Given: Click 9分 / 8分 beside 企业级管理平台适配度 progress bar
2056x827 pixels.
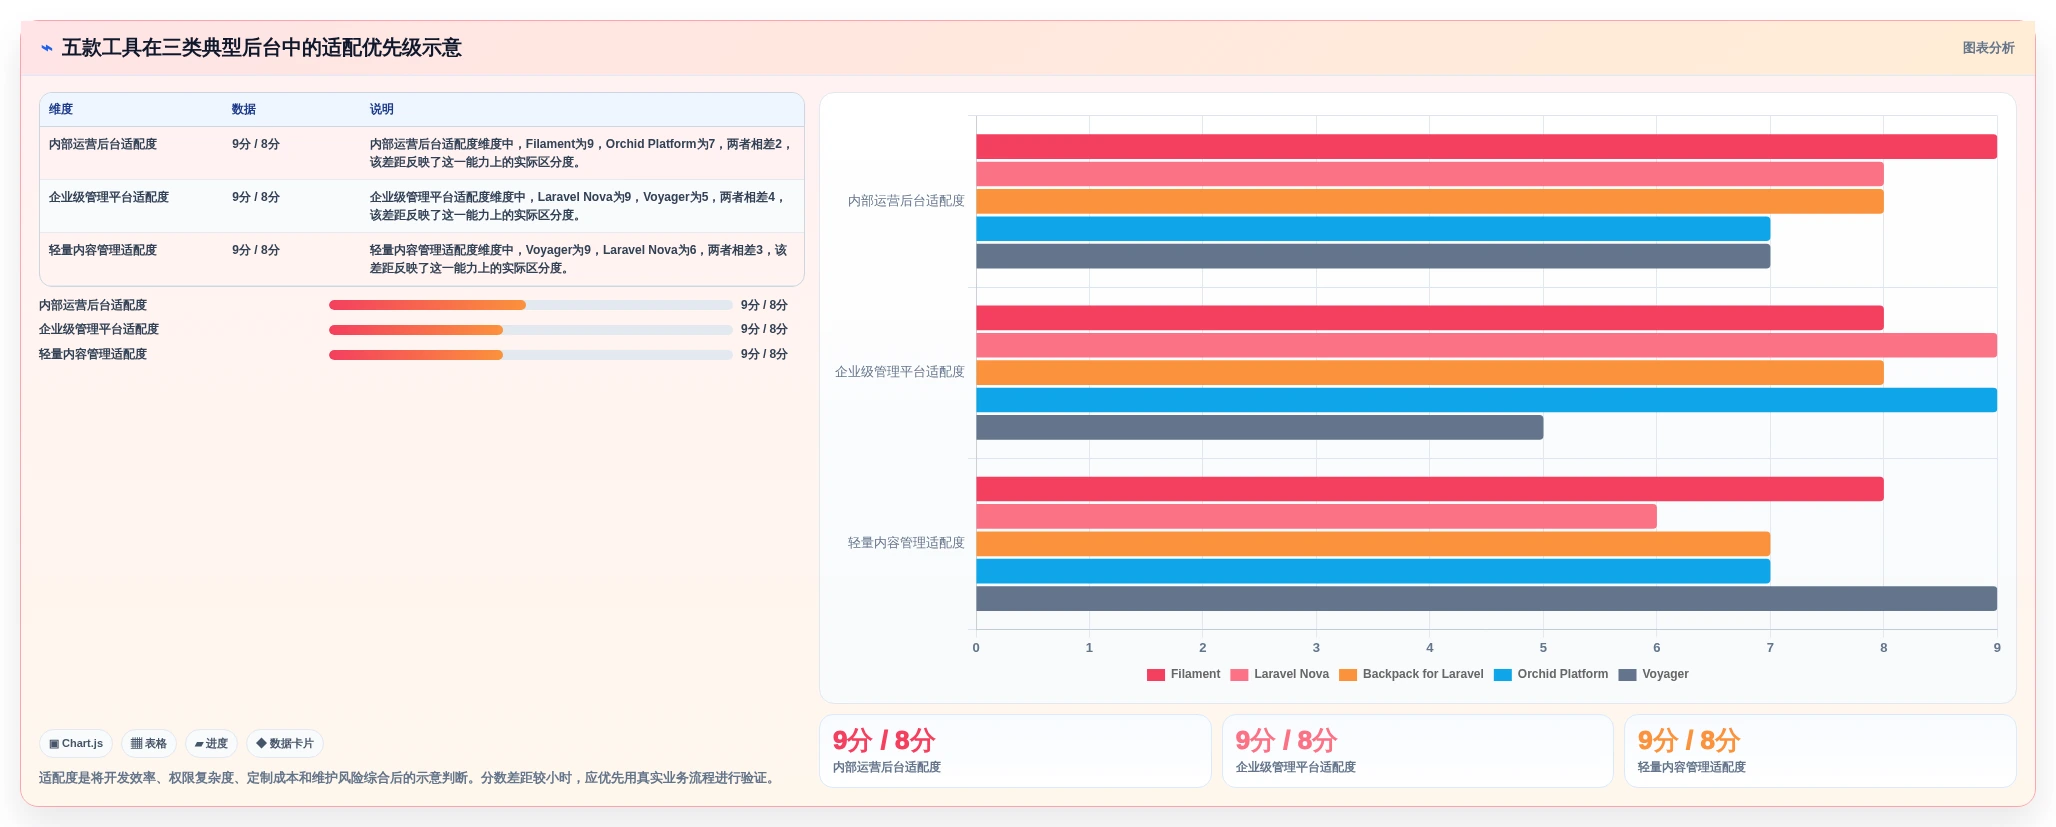Looking at the screenshot, I should pyautogui.click(x=764, y=329).
